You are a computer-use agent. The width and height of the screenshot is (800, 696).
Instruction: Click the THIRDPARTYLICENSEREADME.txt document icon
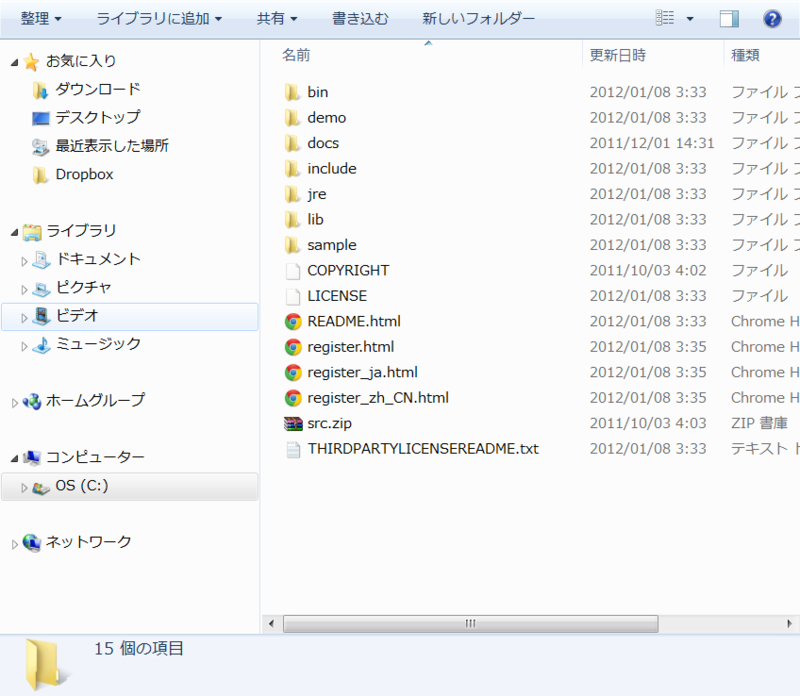(293, 450)
